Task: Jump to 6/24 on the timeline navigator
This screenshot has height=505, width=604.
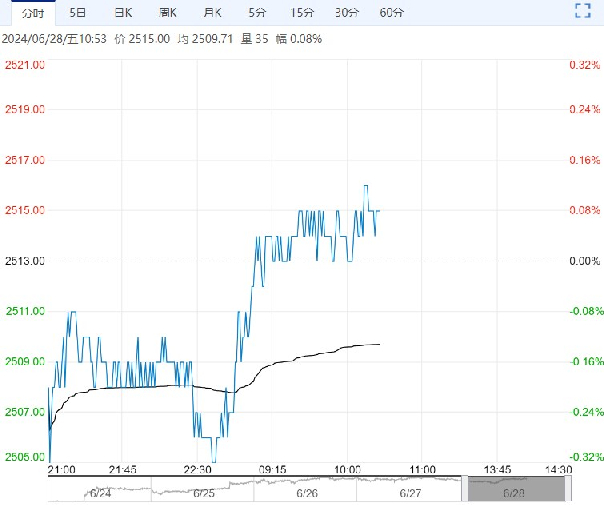Action: click(99, 492)
